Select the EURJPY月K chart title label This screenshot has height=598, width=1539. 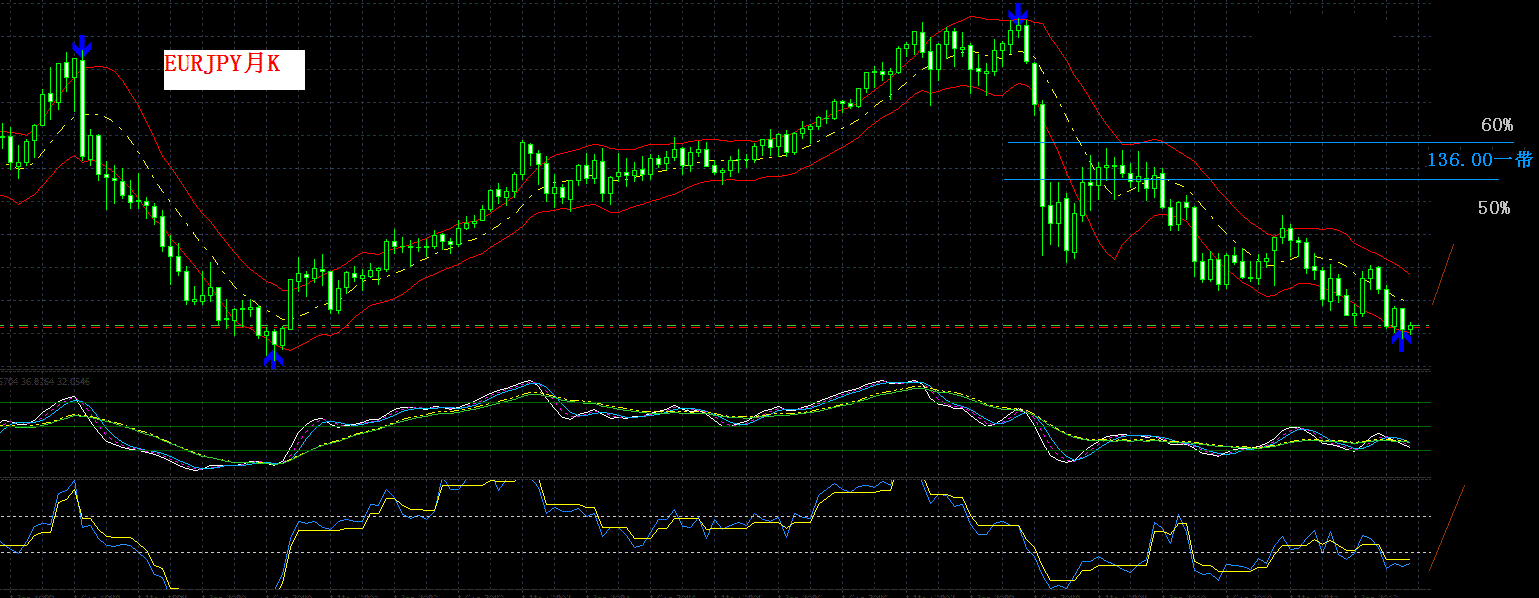coord(234,70)
